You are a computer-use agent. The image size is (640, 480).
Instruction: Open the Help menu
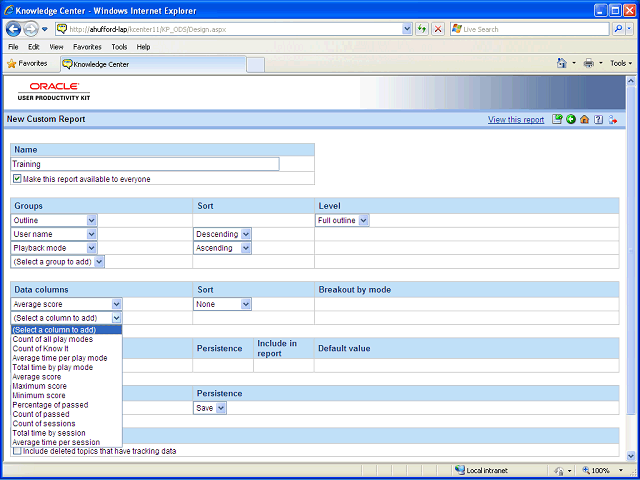click(143, 47)
